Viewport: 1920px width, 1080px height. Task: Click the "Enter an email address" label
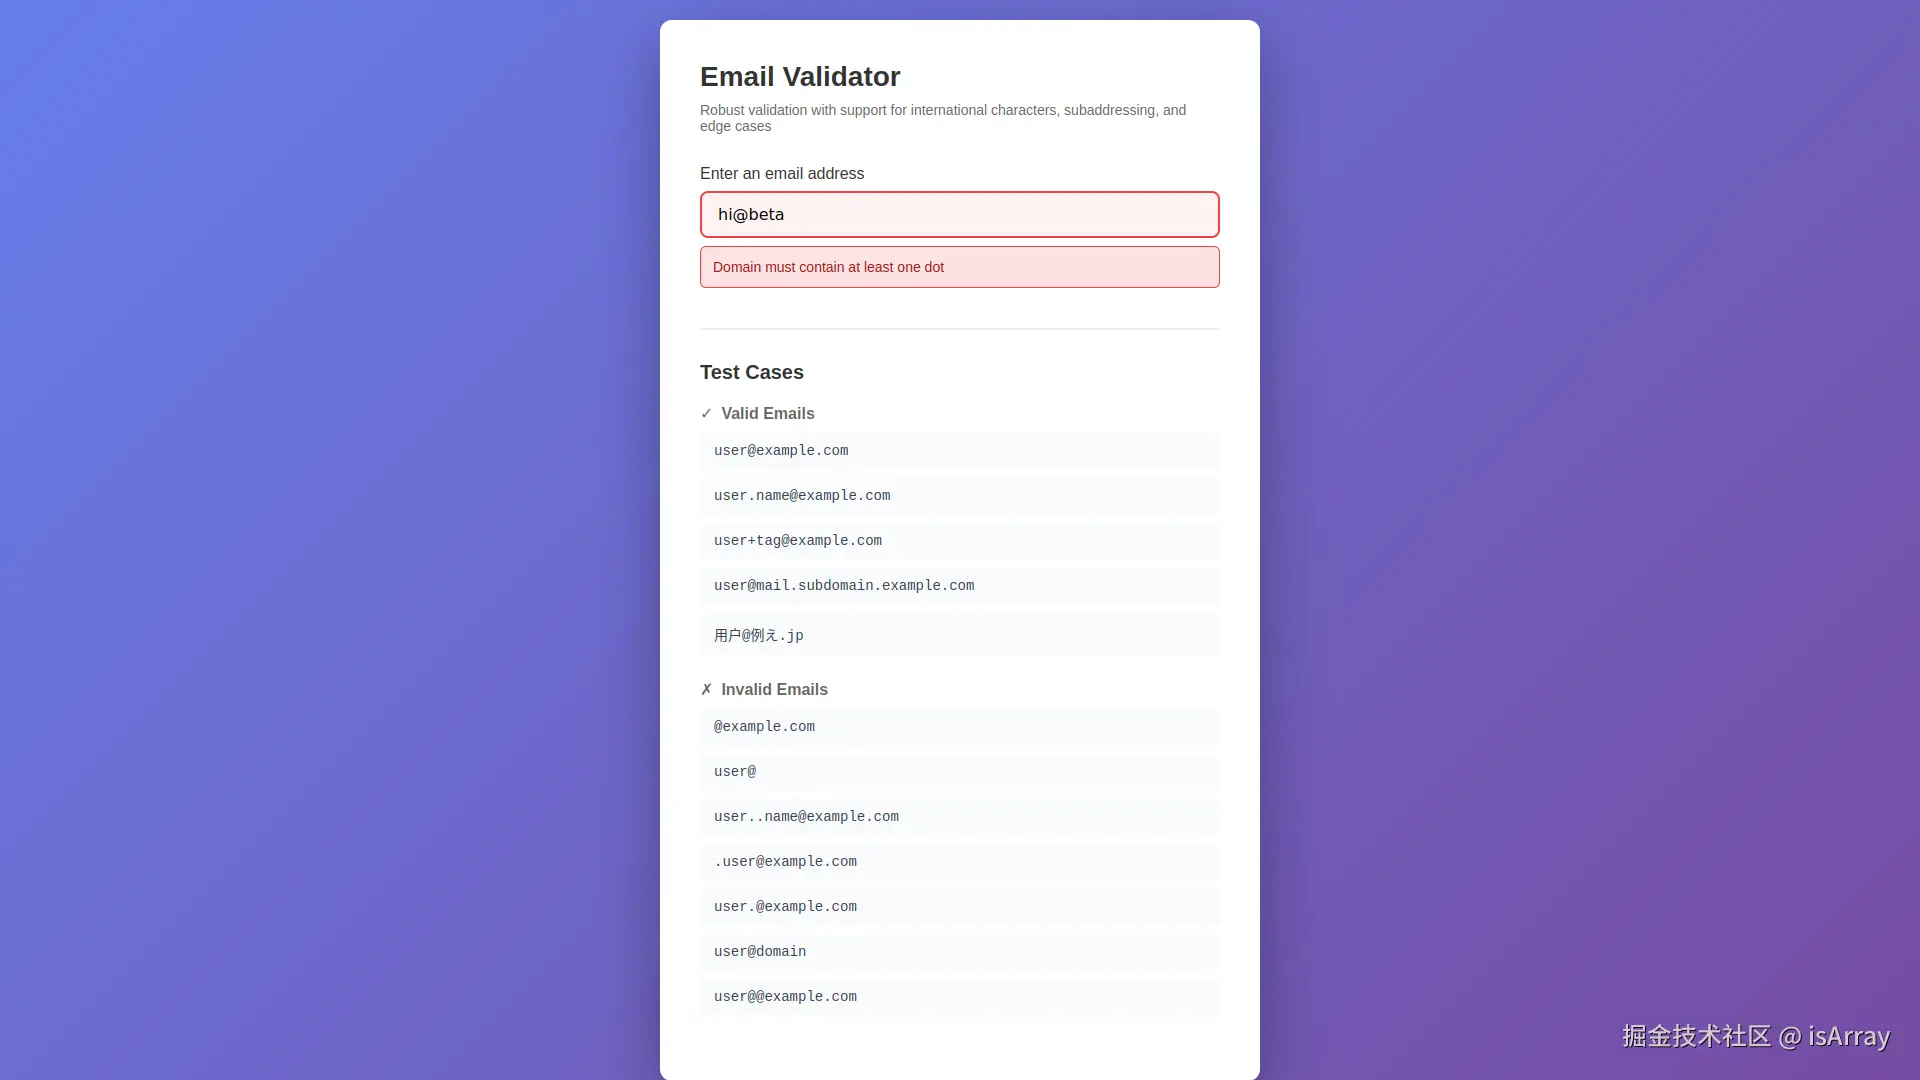(782, 174)
